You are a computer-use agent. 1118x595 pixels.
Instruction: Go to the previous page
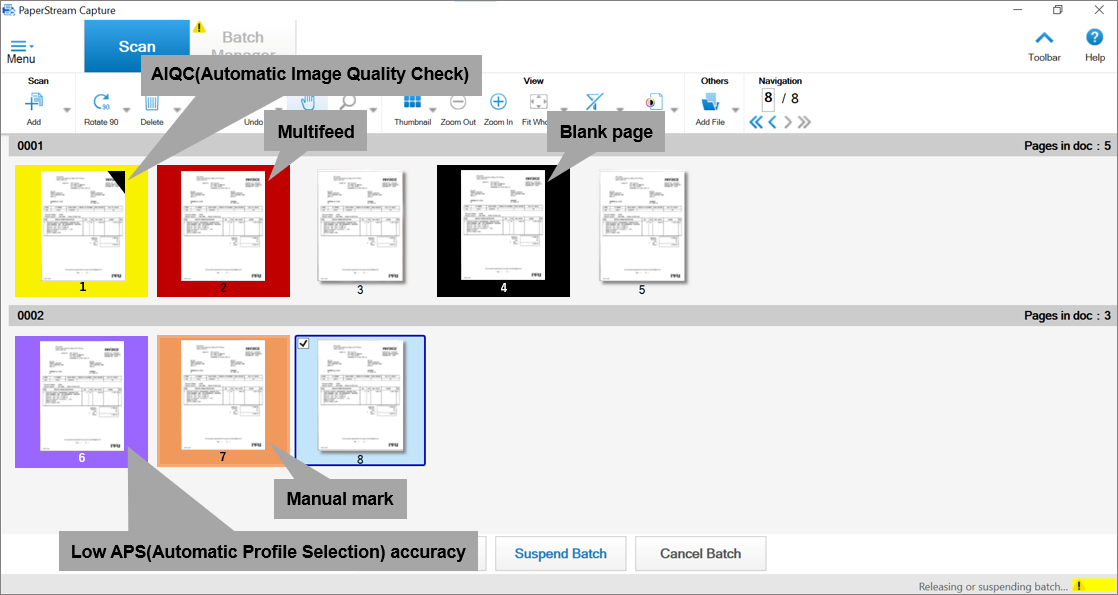(x=772, y=122)
